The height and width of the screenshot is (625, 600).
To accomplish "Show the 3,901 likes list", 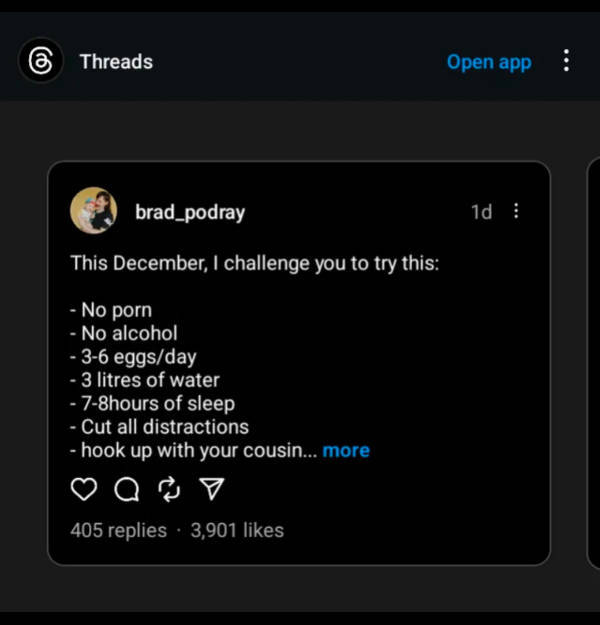I will (x=237, y=530).
